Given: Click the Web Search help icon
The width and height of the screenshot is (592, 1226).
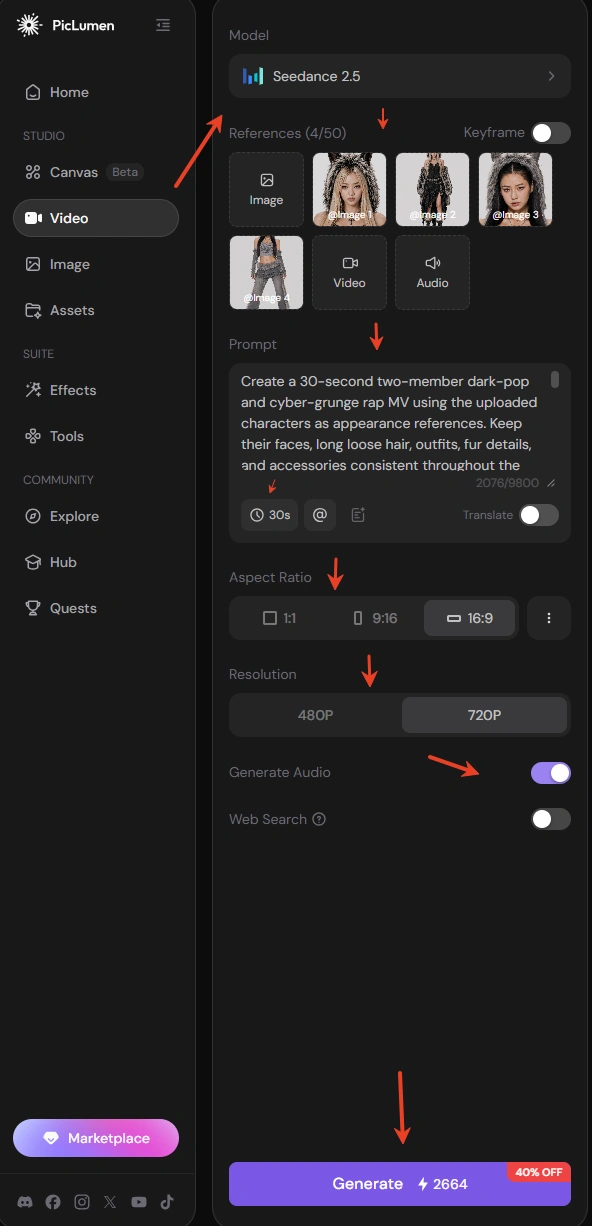Looking at the screenshot, I should [319, 819].
